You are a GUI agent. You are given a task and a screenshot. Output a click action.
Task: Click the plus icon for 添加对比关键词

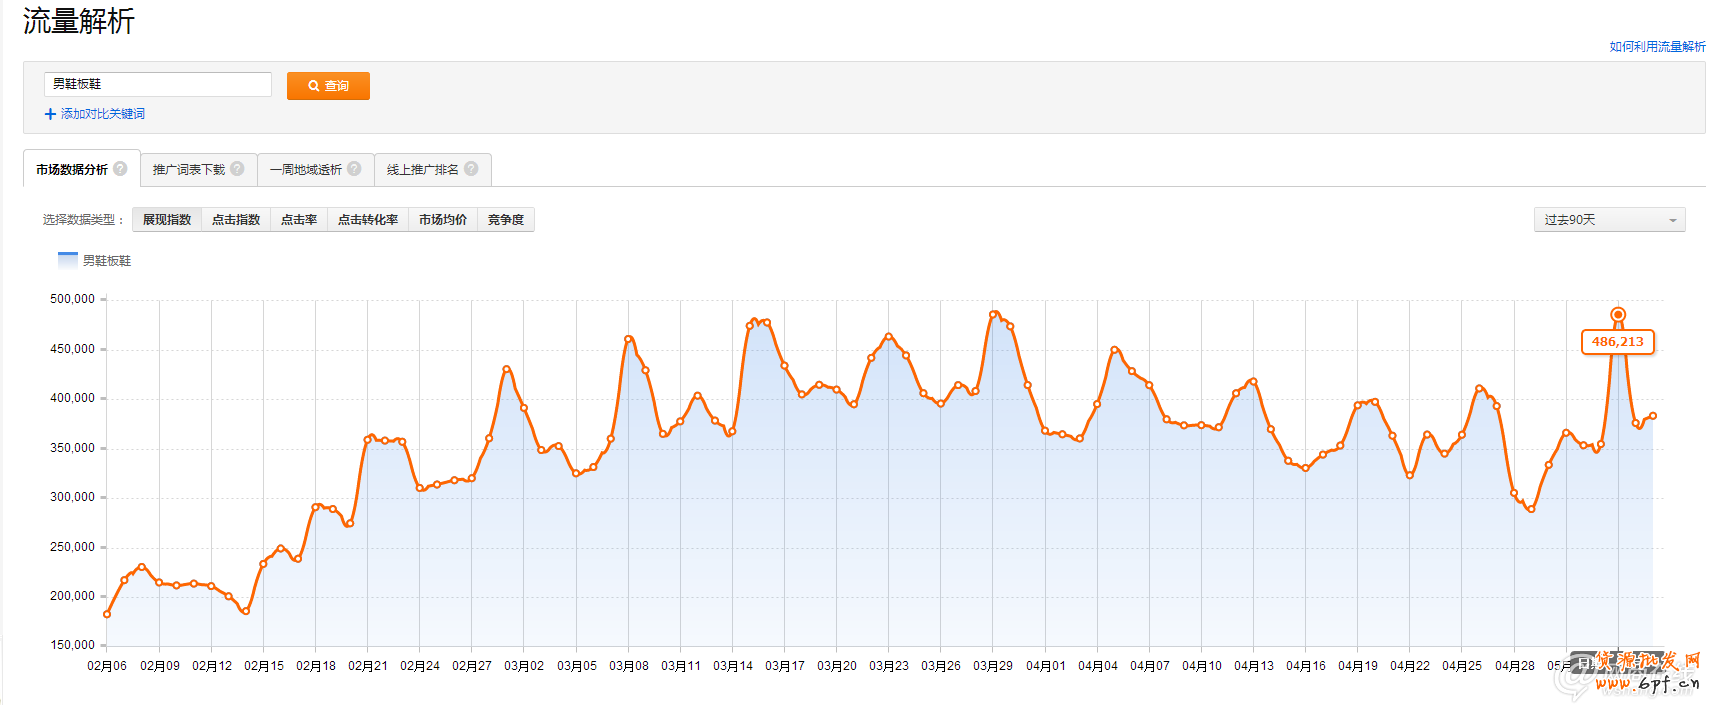(50, 114)
